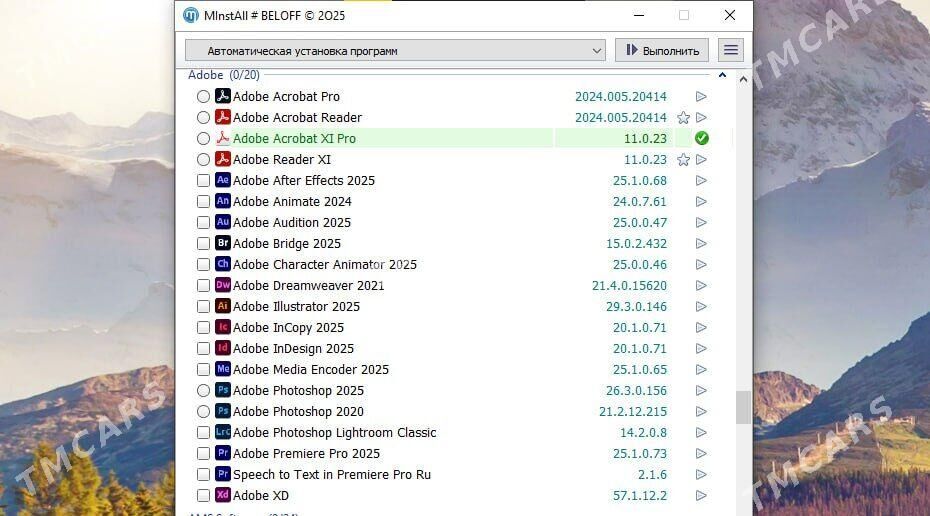The width and height of the screenshot is (930, 516).
Task: Click the Выполнить button
Action: tap(662, 50)
